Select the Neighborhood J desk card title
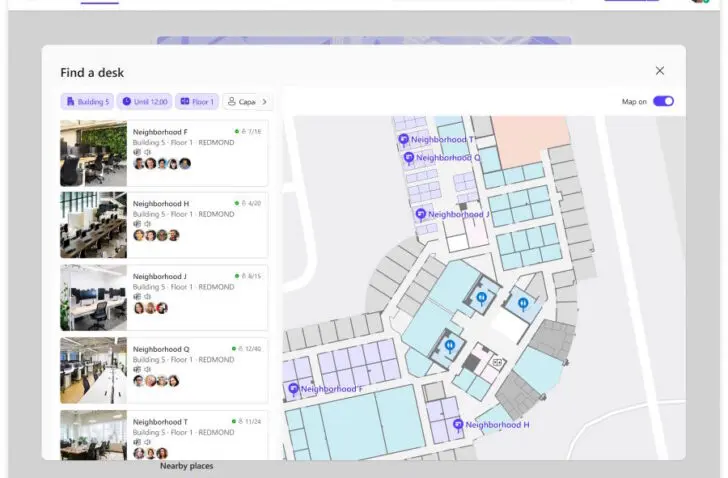Image resolution: width=728 pixels, height=478 pixels. pos(160,277)
